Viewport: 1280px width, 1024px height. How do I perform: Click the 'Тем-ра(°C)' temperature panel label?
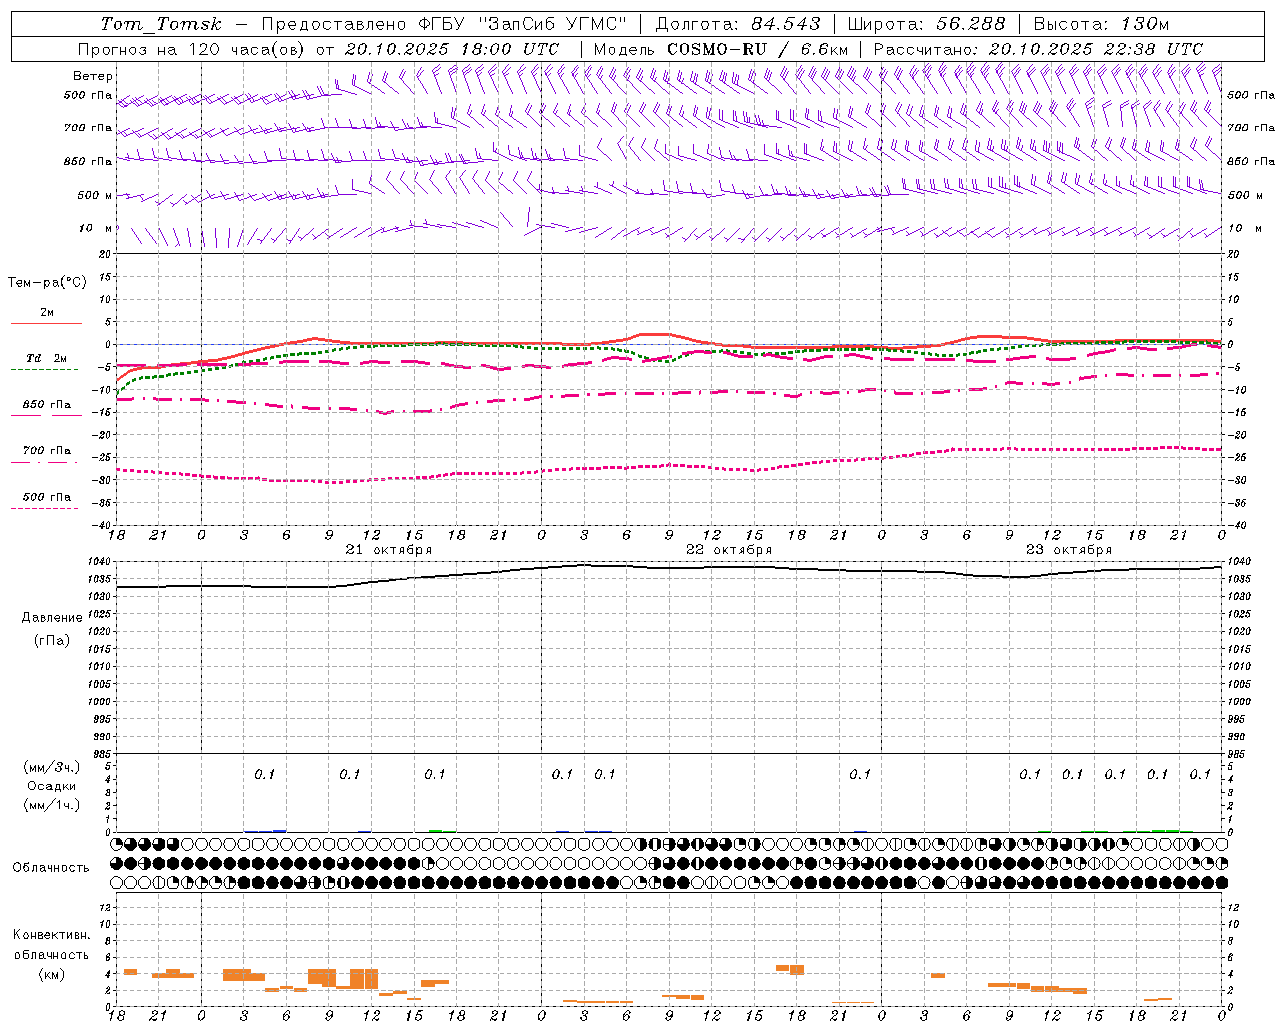coord(47,283)
